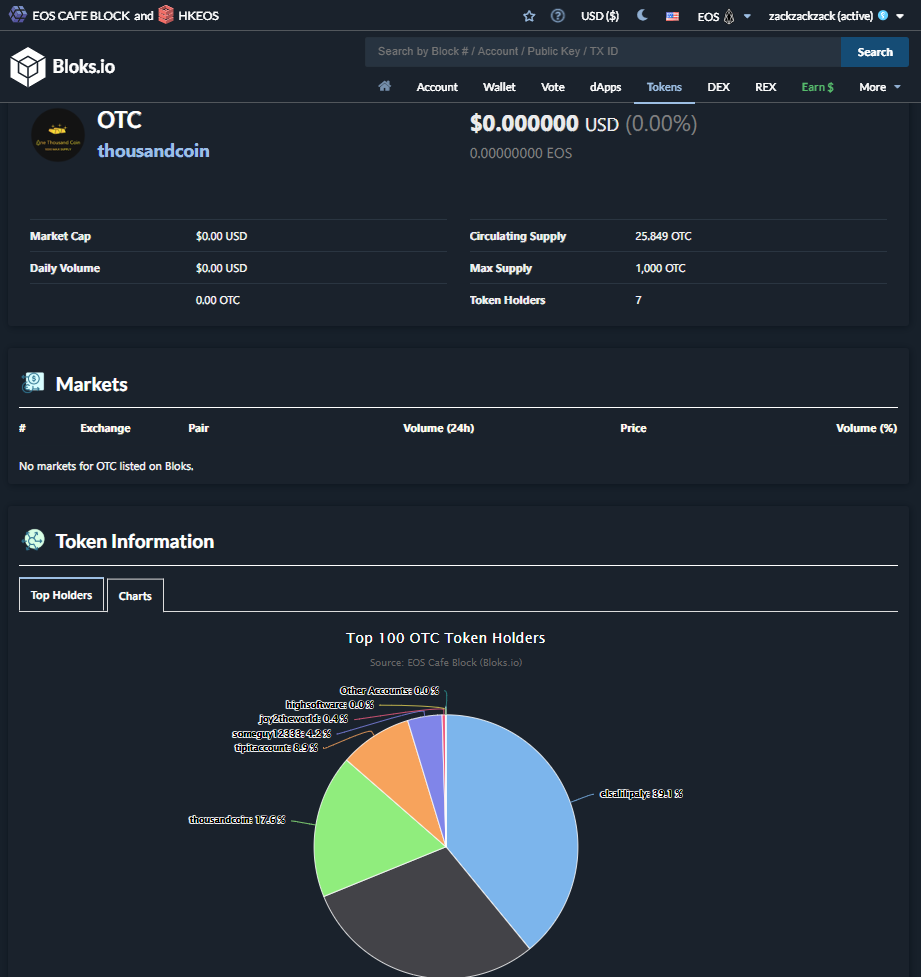Image resolution: width=921 pixels, height=977 pixels.
Task: Open the thousandcoin contract link
Action: [x=153, y=151]
